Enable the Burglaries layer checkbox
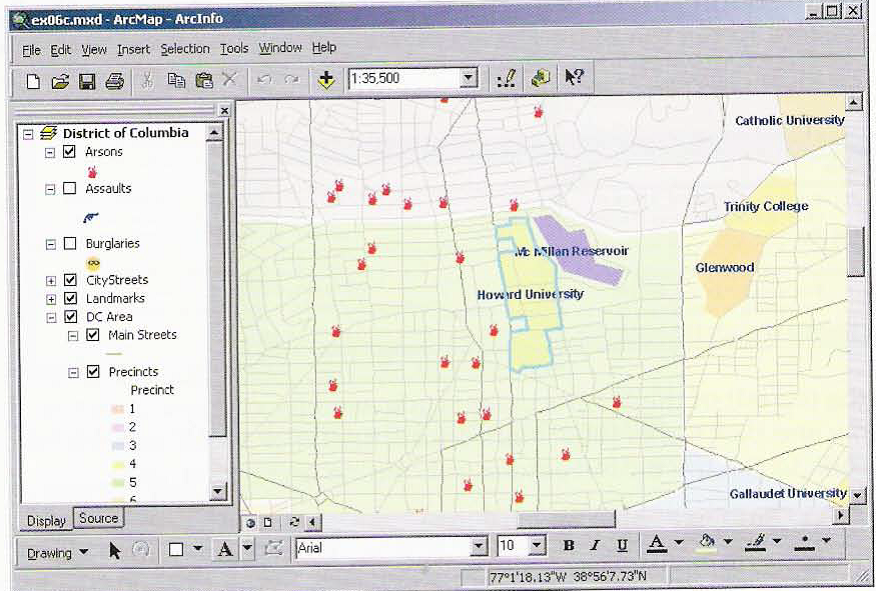 [70, 244]
